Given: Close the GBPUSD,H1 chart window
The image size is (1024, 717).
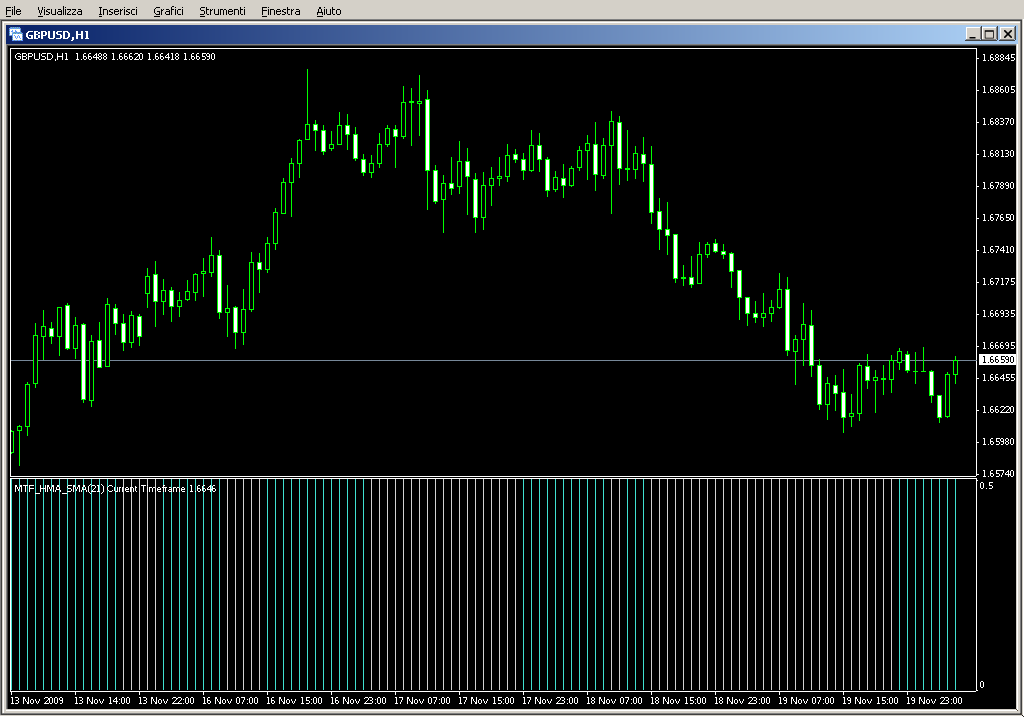Looking at the screenshot, I should (x=1008, y=34).
